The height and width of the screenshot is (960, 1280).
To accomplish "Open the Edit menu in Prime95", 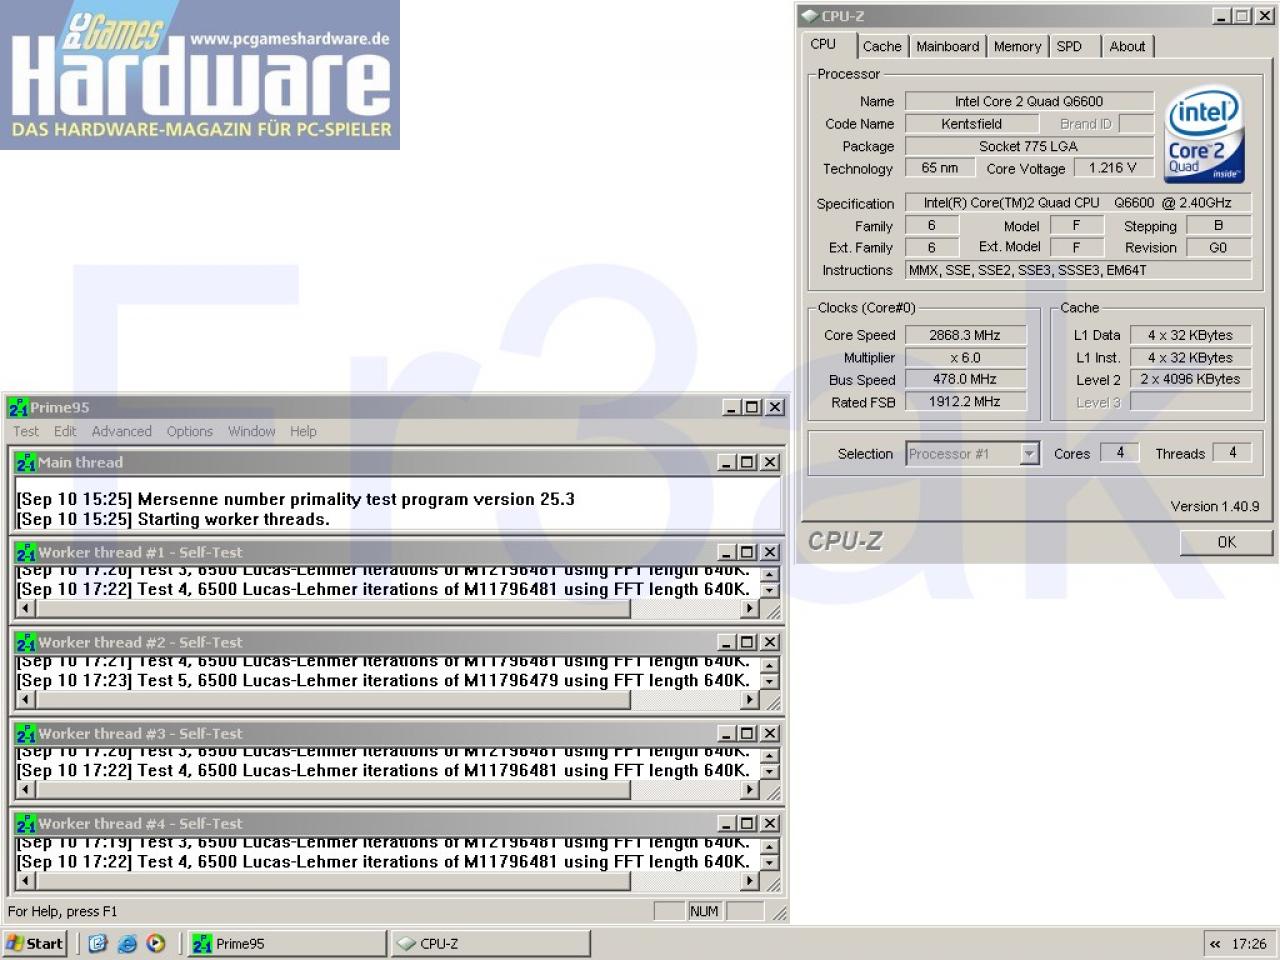I will [65, 431].
